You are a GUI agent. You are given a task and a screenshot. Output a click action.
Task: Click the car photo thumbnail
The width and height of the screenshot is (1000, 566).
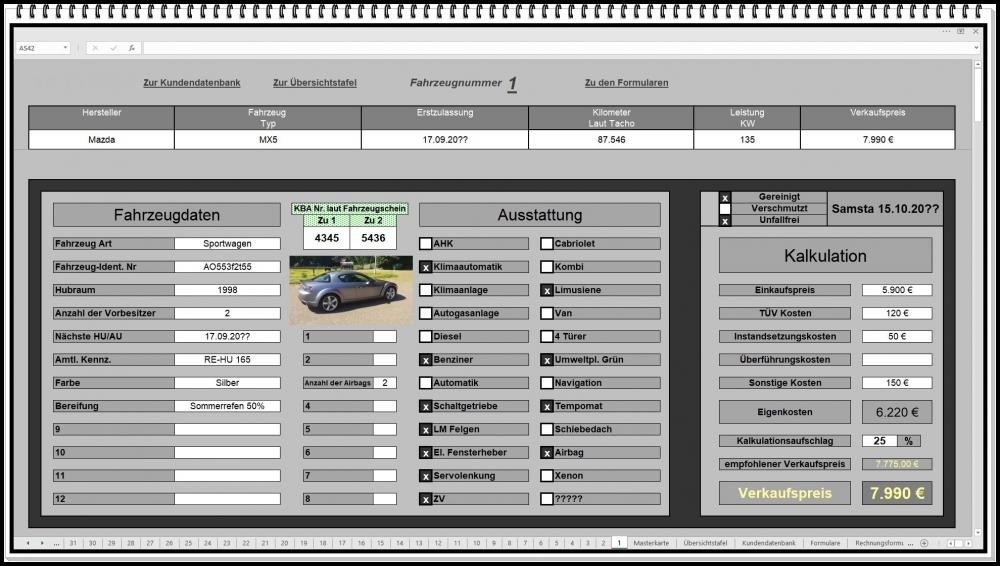pyautogui.click(x=350, y=290)
